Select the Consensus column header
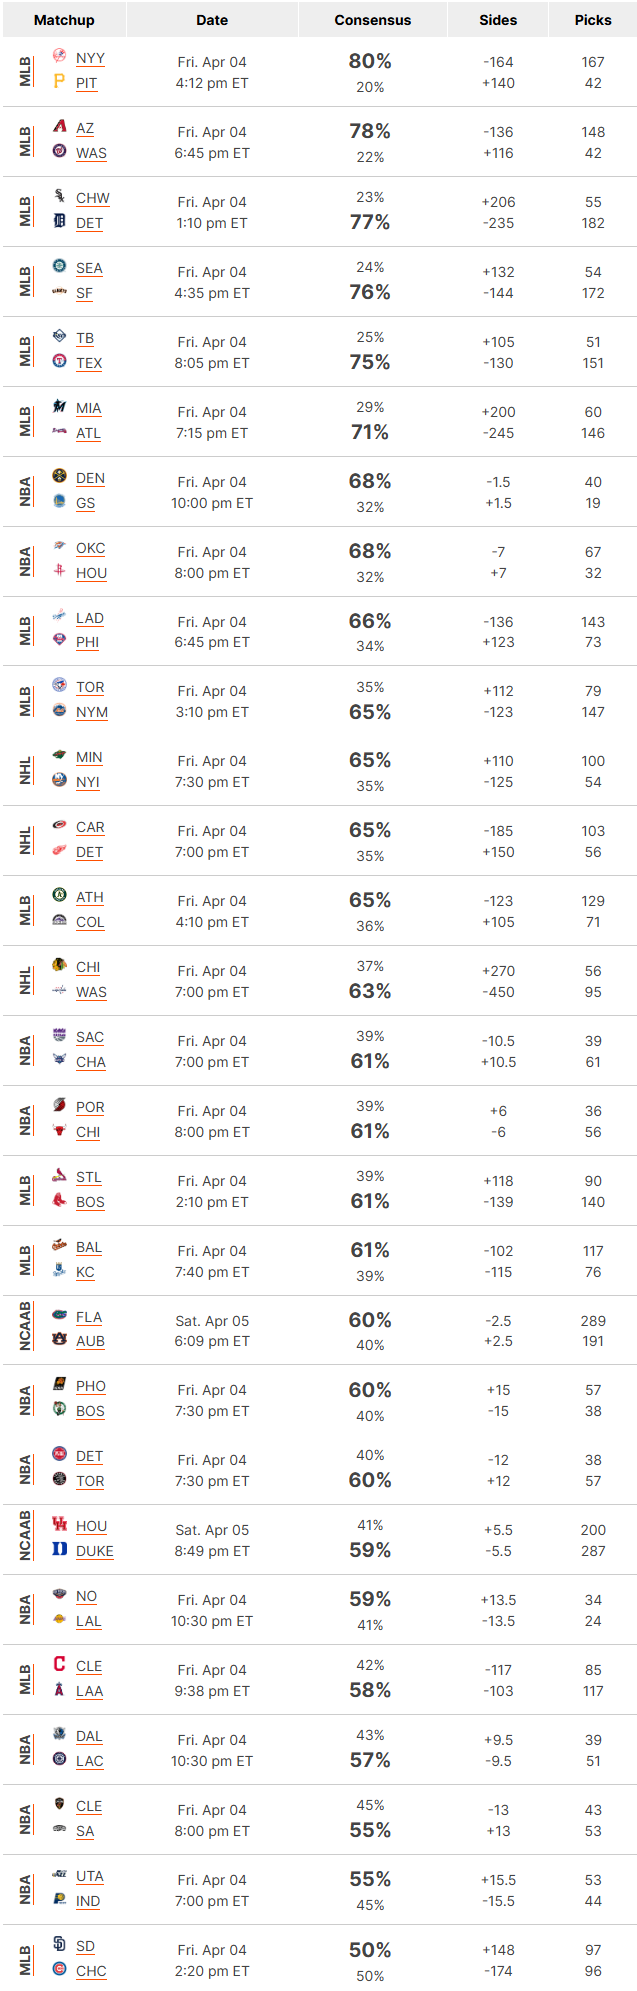This screenshot has width=637, height=1991. tap(372, 20)
